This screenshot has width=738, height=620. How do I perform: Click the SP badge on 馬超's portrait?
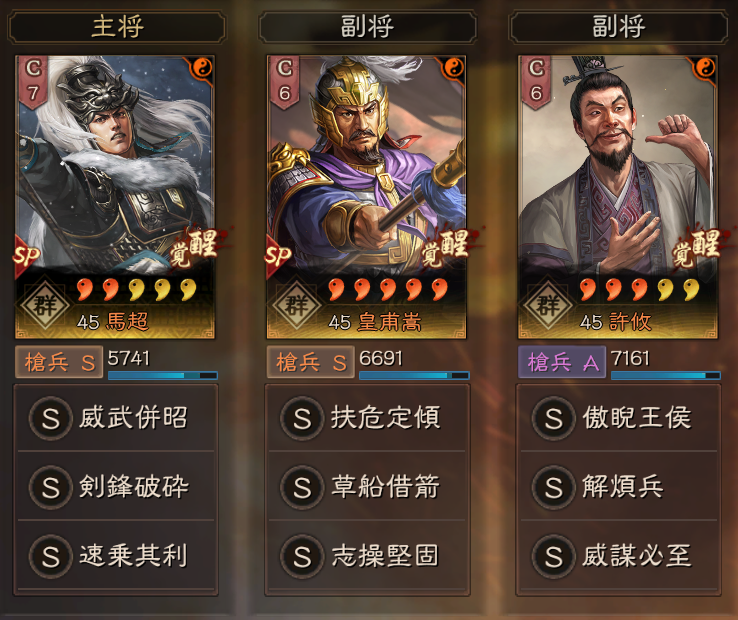point(27,256)
